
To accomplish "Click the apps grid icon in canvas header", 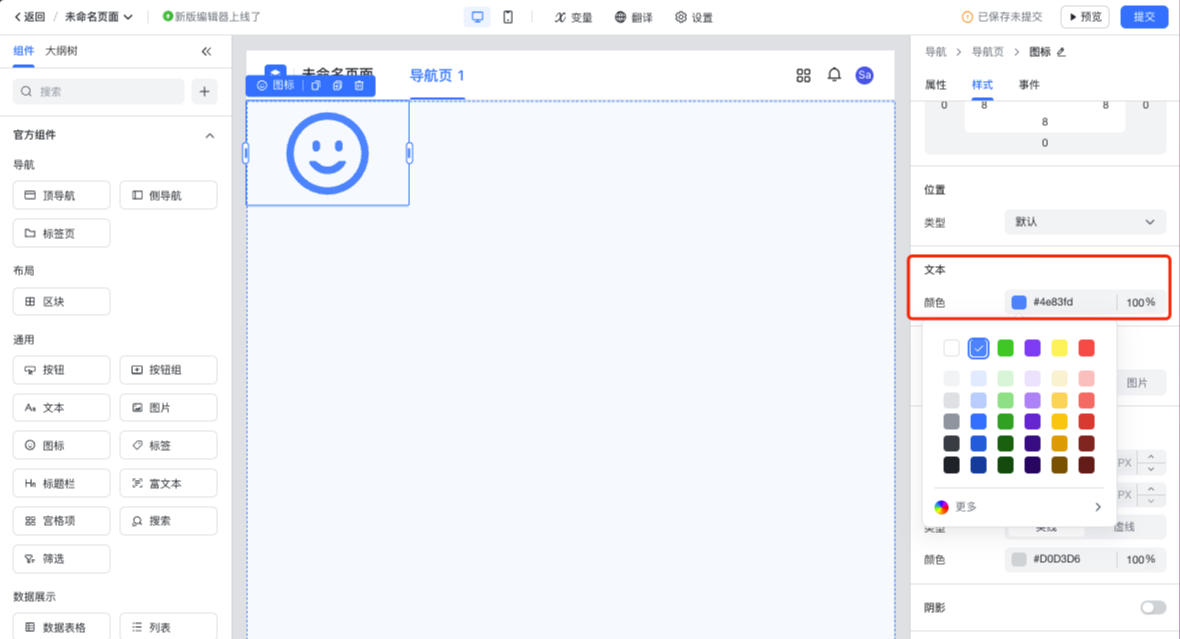I will click(x=803, y=75).
